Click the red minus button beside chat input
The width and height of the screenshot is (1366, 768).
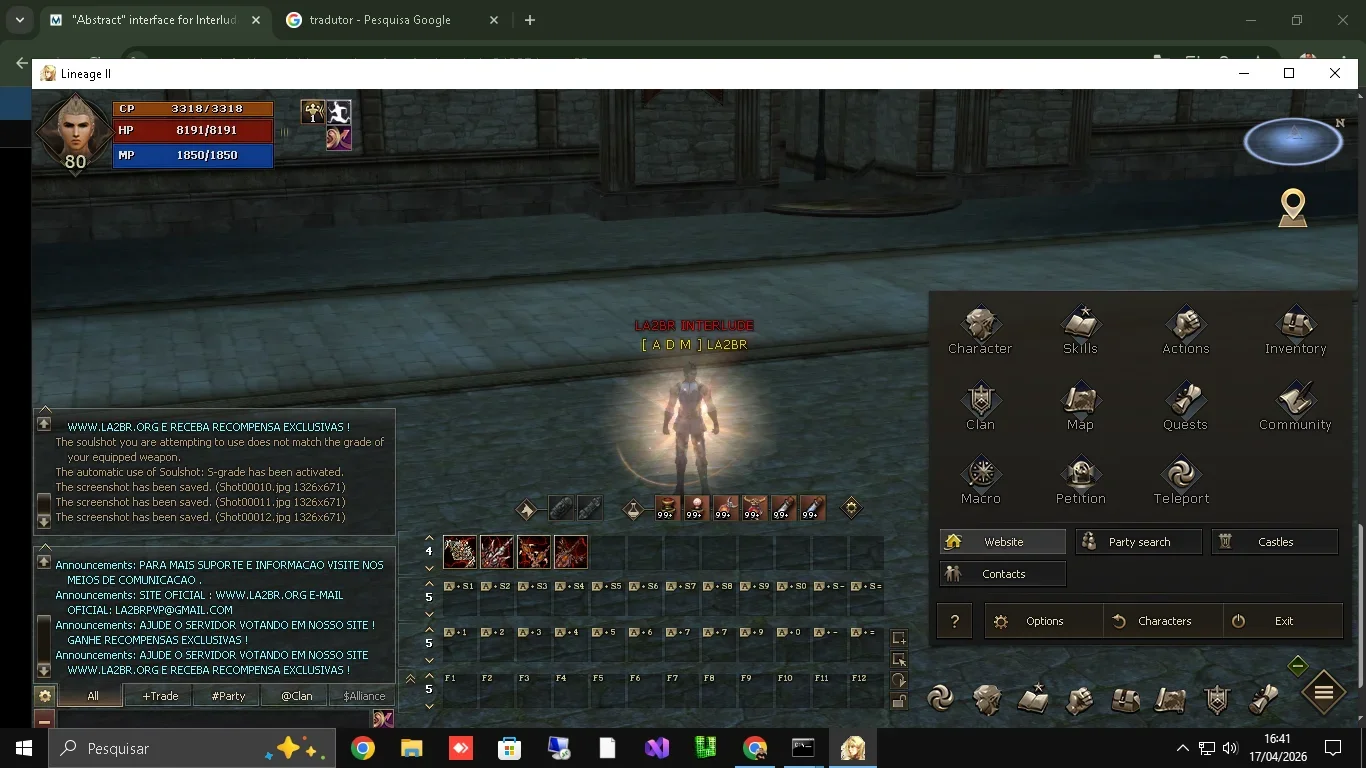click(44, 720)
